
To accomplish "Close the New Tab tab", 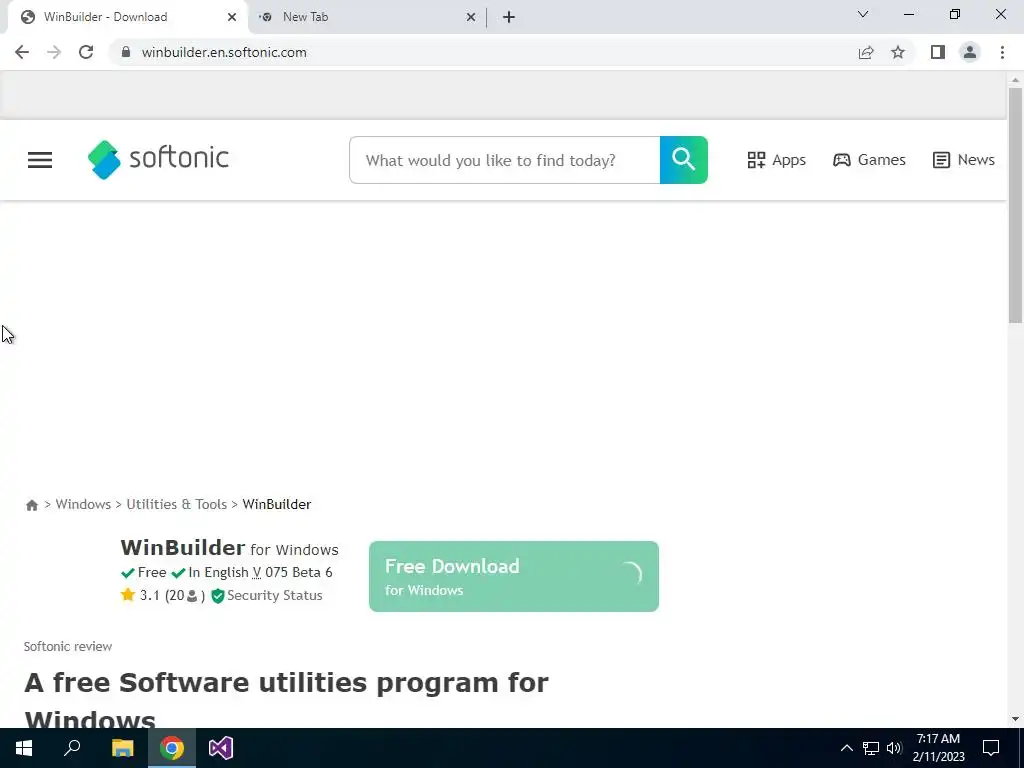I will point(471,17).
